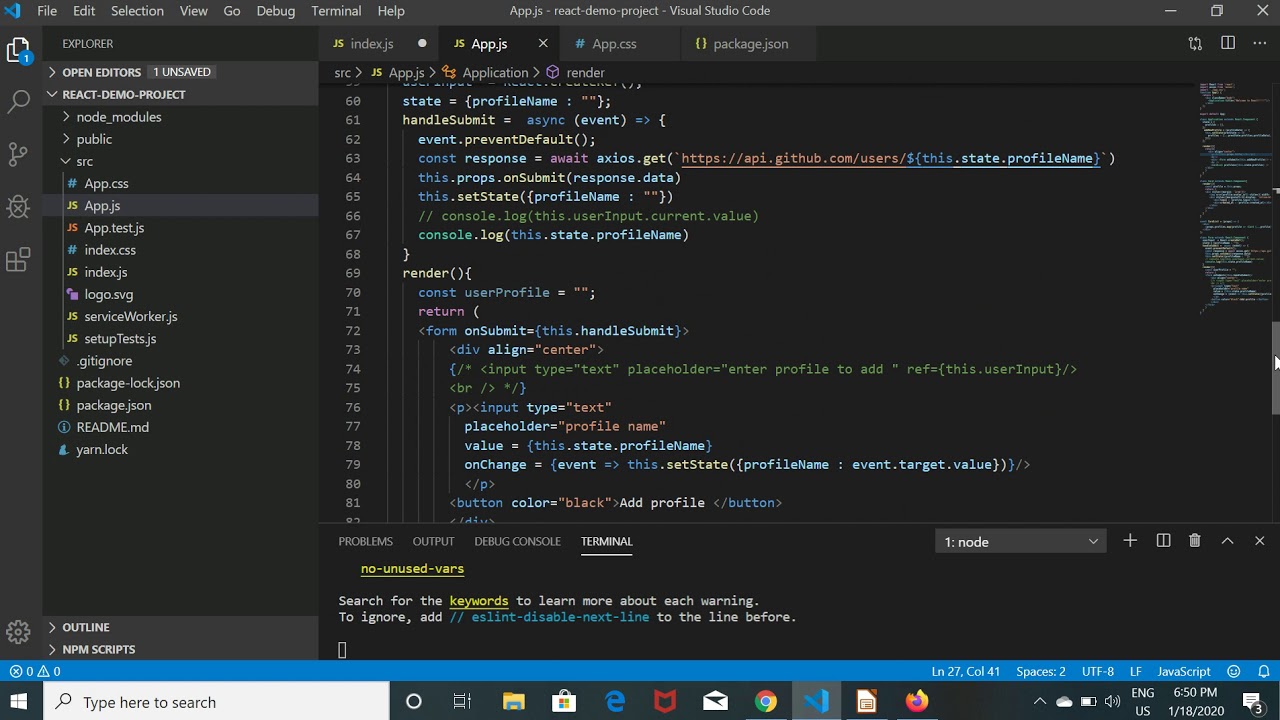The width and height of the screenshot is (1280, 720).
Task: Click the Manage gear icon
Action: point(19,632)
